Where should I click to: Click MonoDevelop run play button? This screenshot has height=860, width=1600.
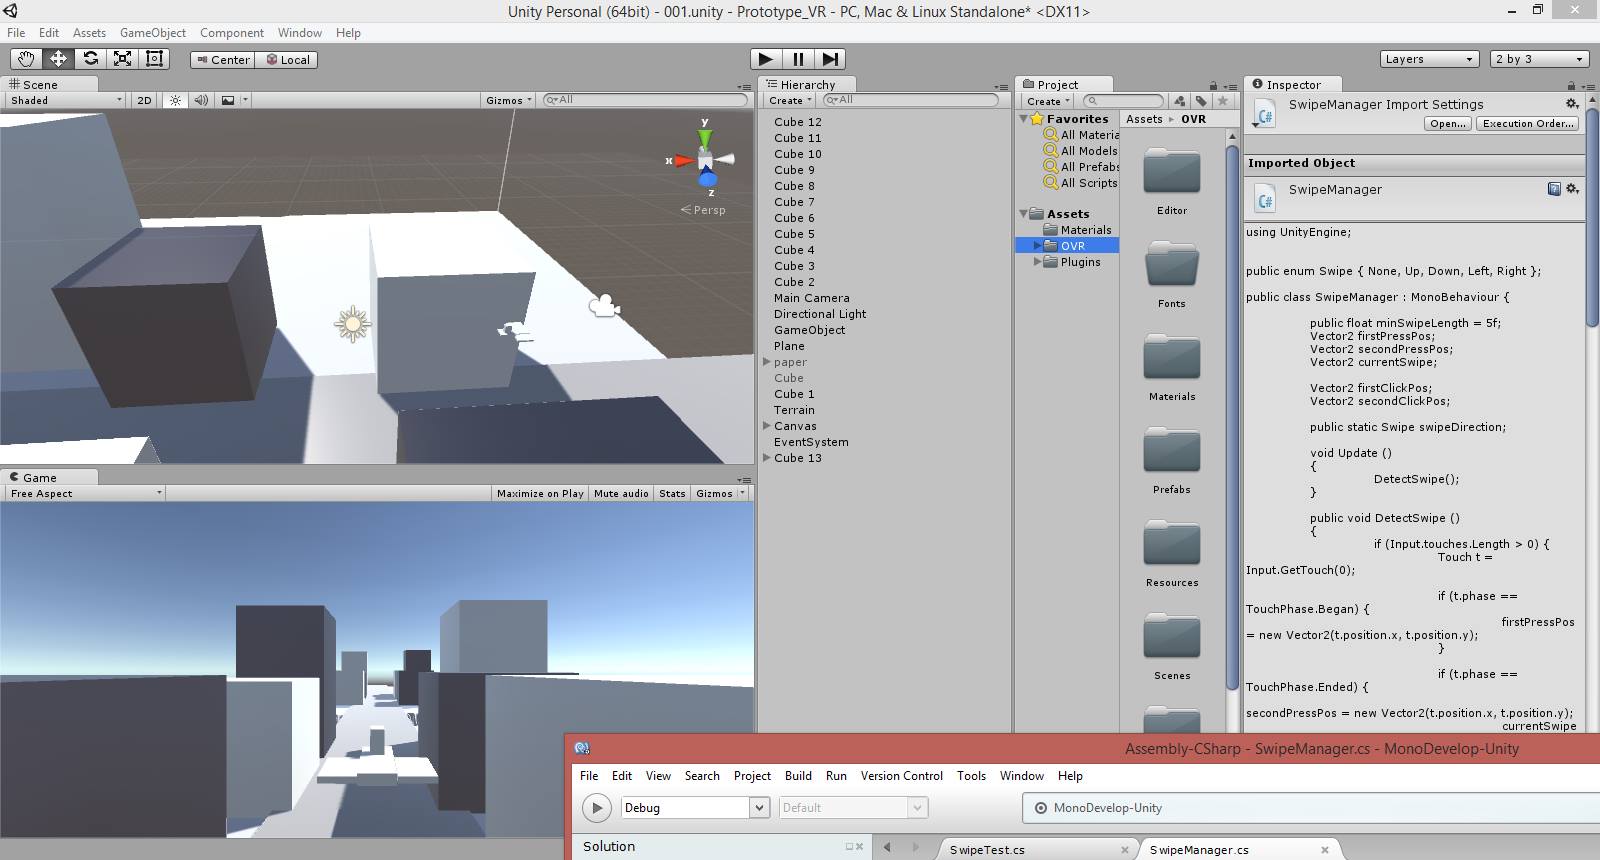[597, 808]
